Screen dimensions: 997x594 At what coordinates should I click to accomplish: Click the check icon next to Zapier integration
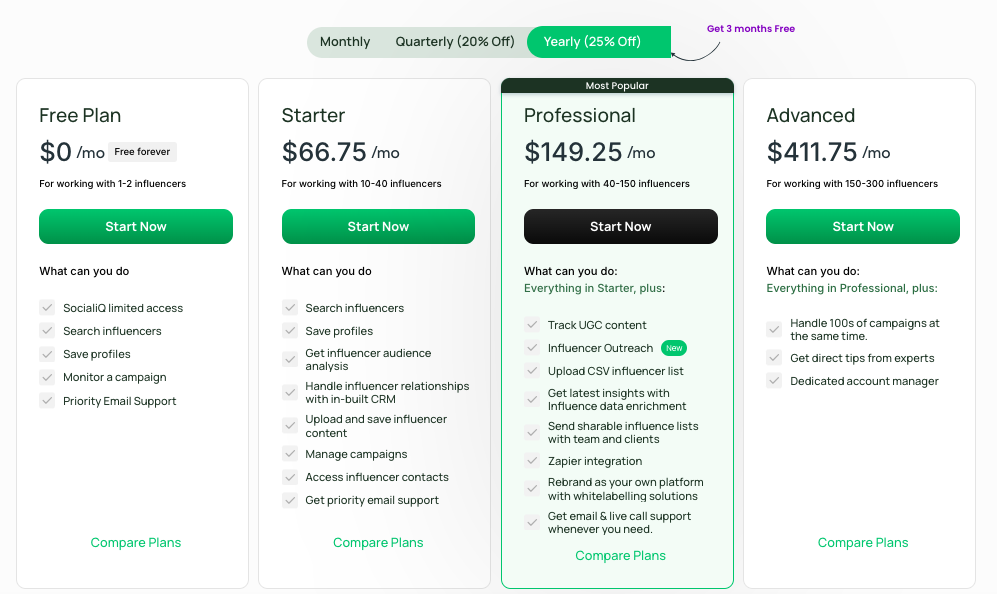[532, 461]
